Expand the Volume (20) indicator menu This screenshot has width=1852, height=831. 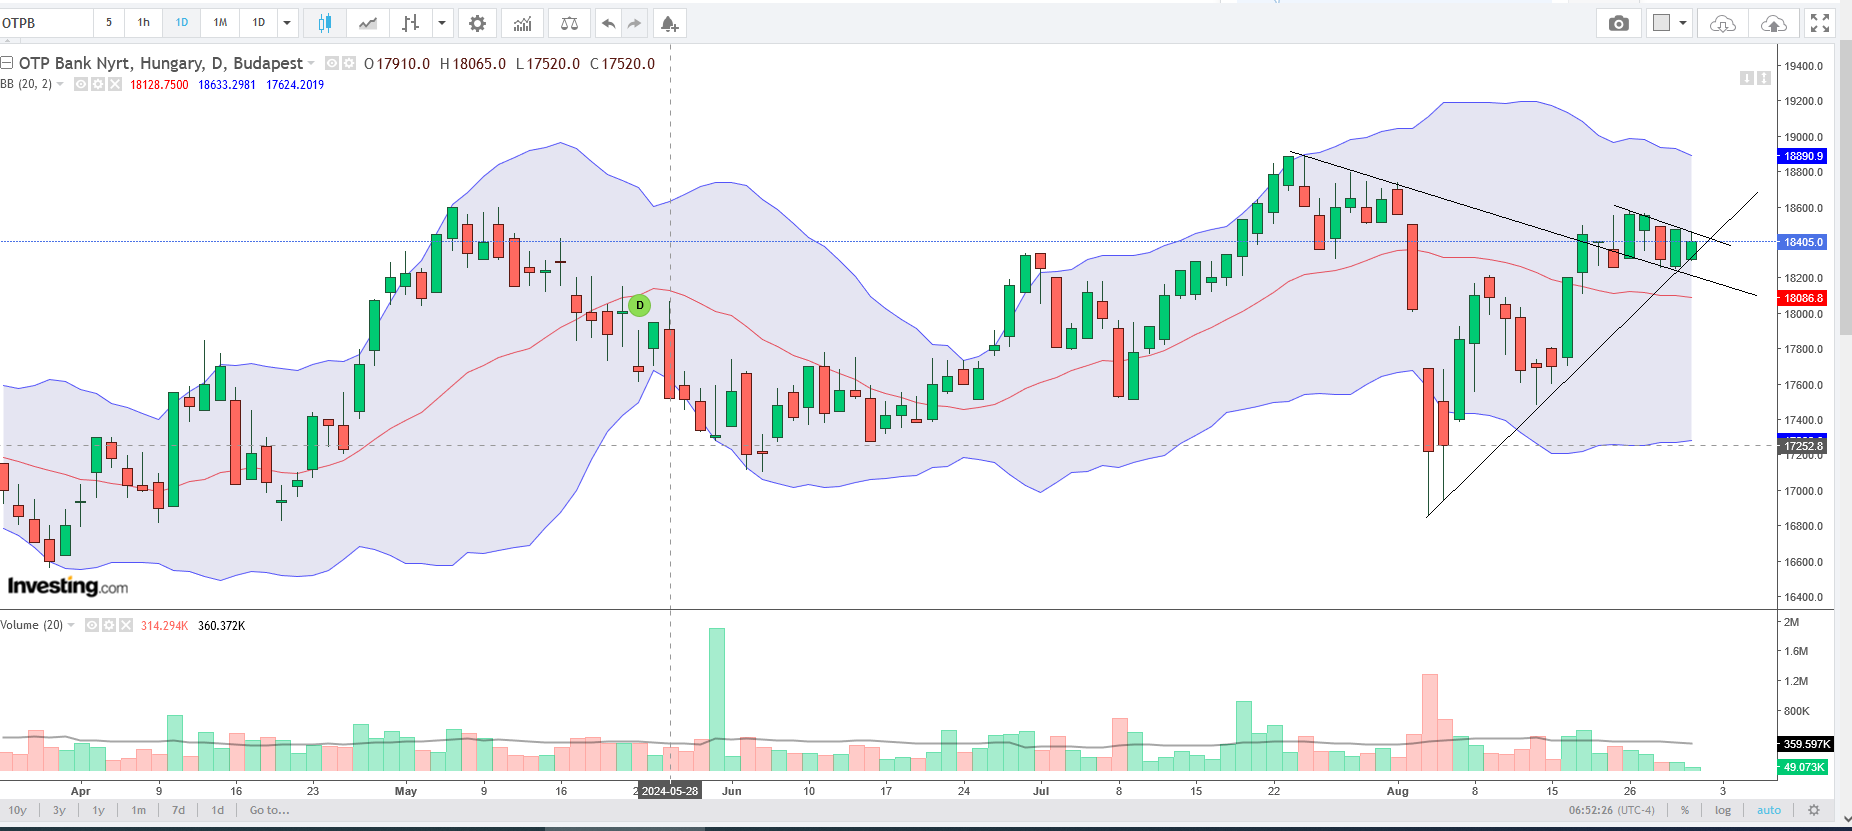(71, 625)
